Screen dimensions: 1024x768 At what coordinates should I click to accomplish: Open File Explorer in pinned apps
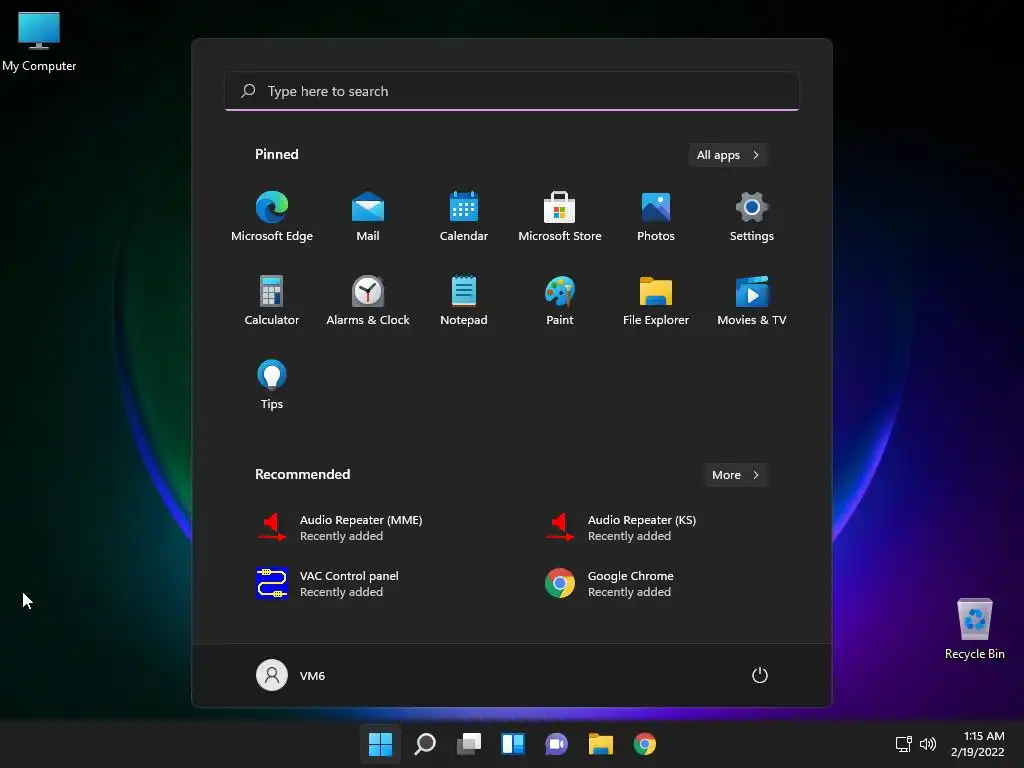tap(656, 300)
